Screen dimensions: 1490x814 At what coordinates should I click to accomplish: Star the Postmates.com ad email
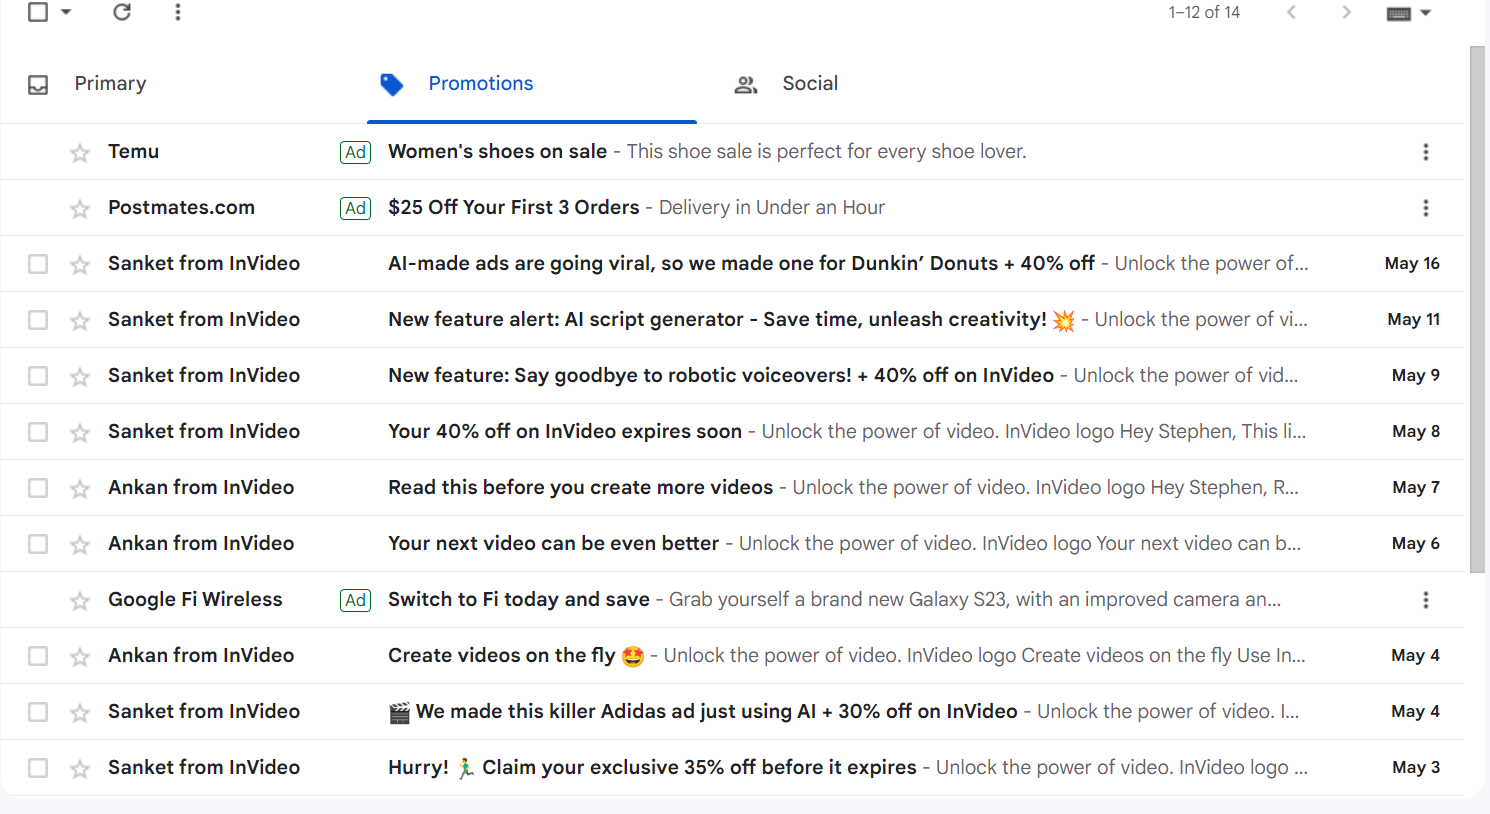[80, 208]
